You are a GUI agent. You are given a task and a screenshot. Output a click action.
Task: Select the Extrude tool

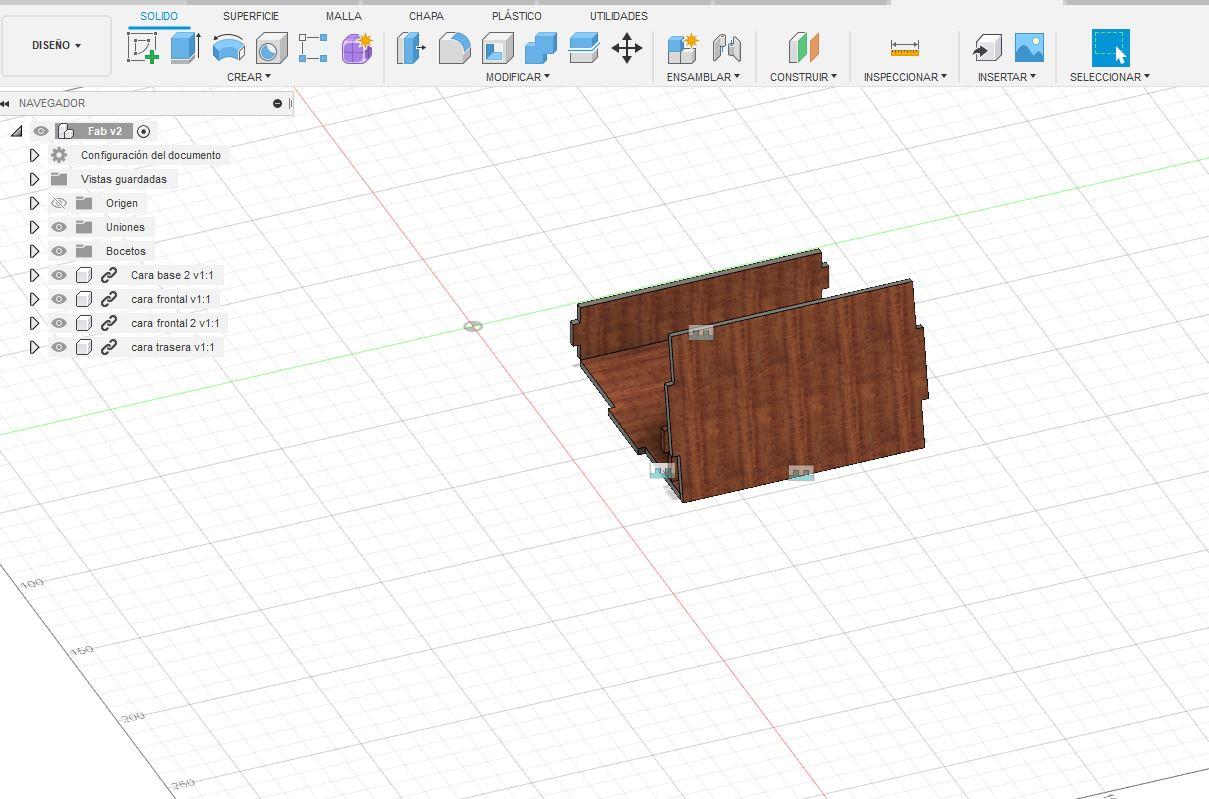(x=185, y=47)
